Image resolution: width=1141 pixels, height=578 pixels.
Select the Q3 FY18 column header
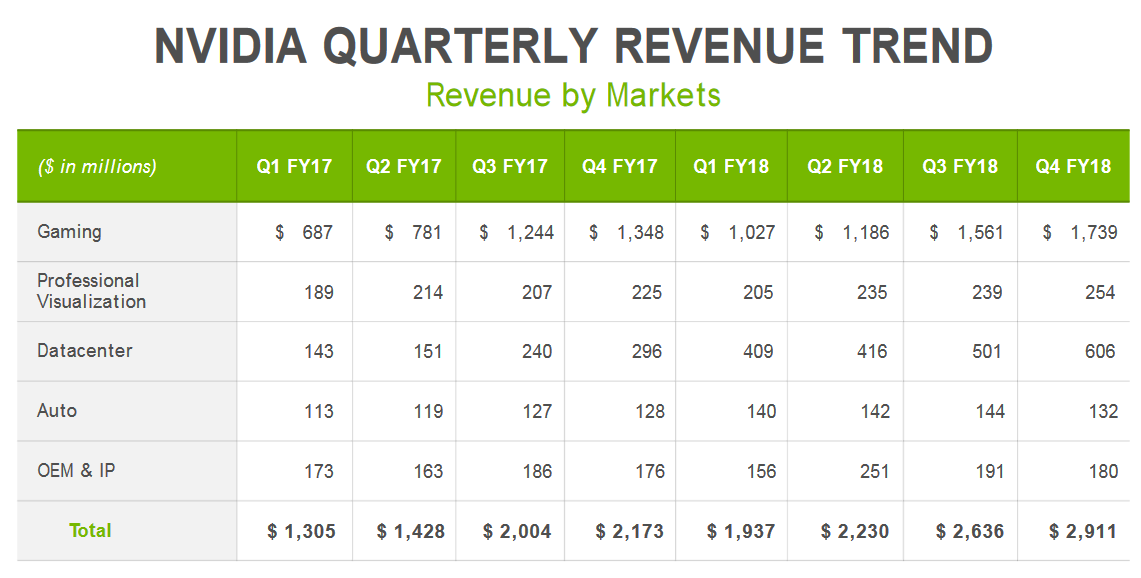click(960, 167)
